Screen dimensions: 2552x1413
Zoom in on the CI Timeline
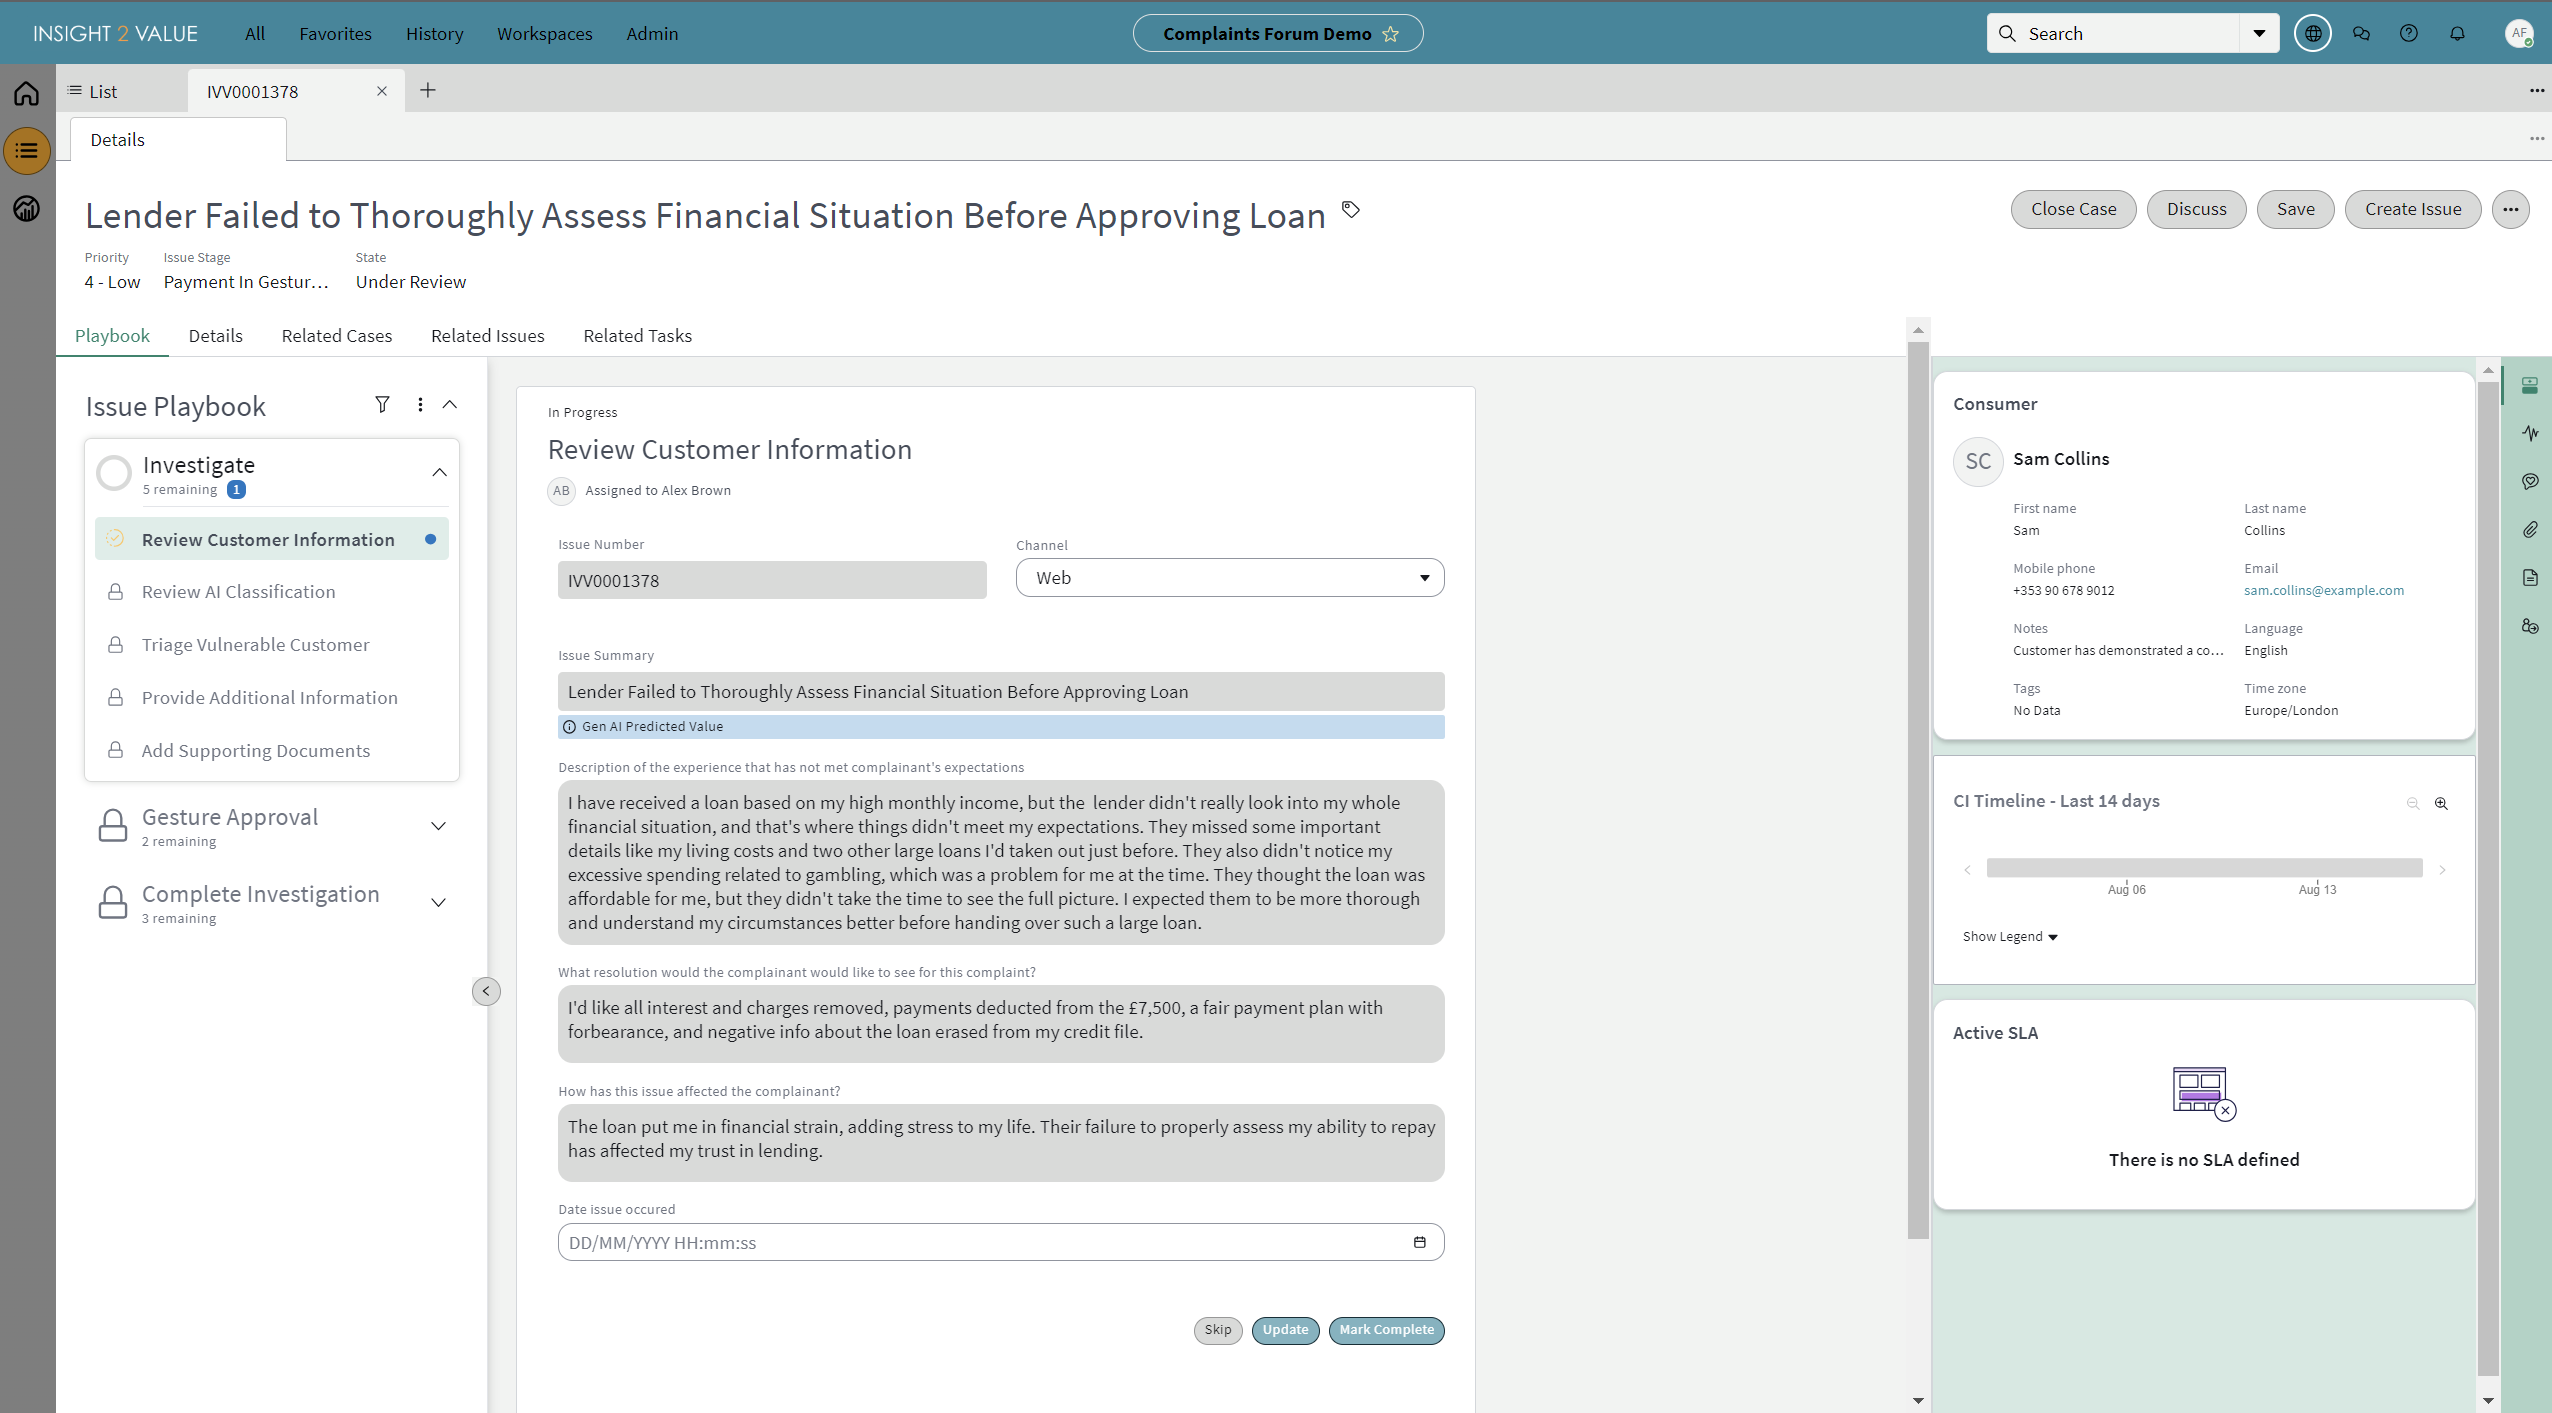tap(2441, 803)
